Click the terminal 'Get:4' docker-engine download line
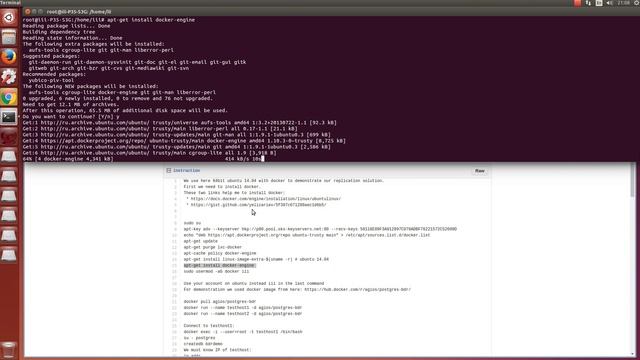Viewport: 640px width, 360px height. coord(184,141)
